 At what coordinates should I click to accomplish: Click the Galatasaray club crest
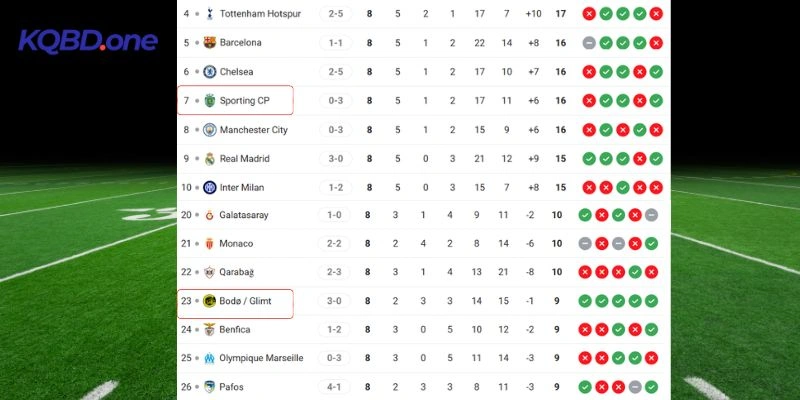(x=210, y=215)
